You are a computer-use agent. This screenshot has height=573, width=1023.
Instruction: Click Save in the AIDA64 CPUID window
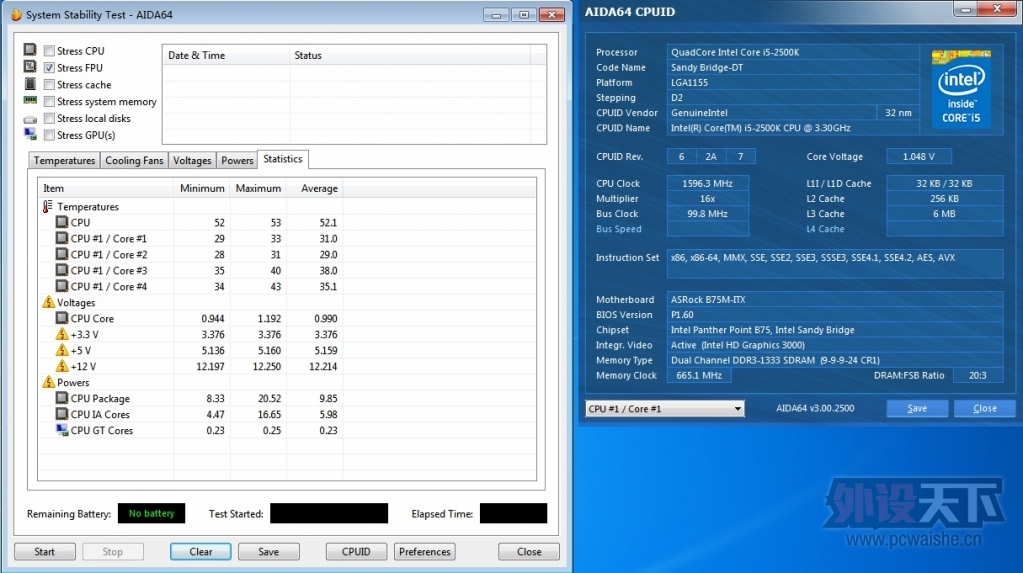point(917,409)
